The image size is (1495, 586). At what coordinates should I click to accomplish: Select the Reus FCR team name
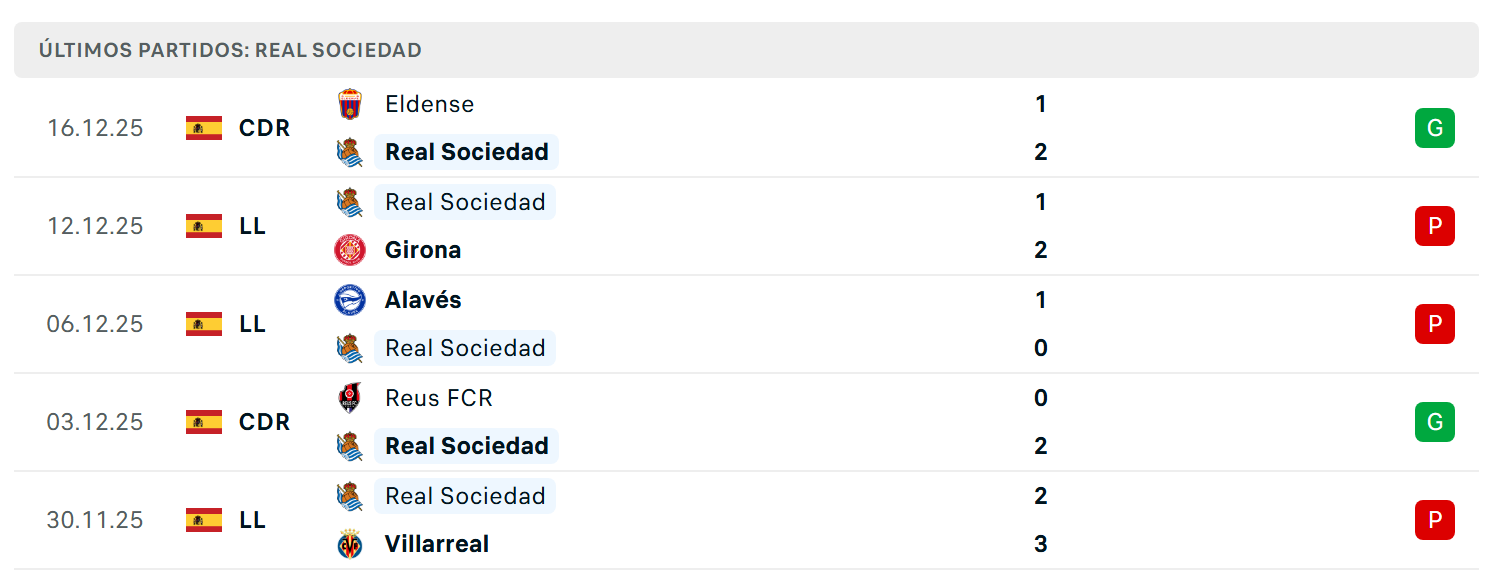pos(439,398)
